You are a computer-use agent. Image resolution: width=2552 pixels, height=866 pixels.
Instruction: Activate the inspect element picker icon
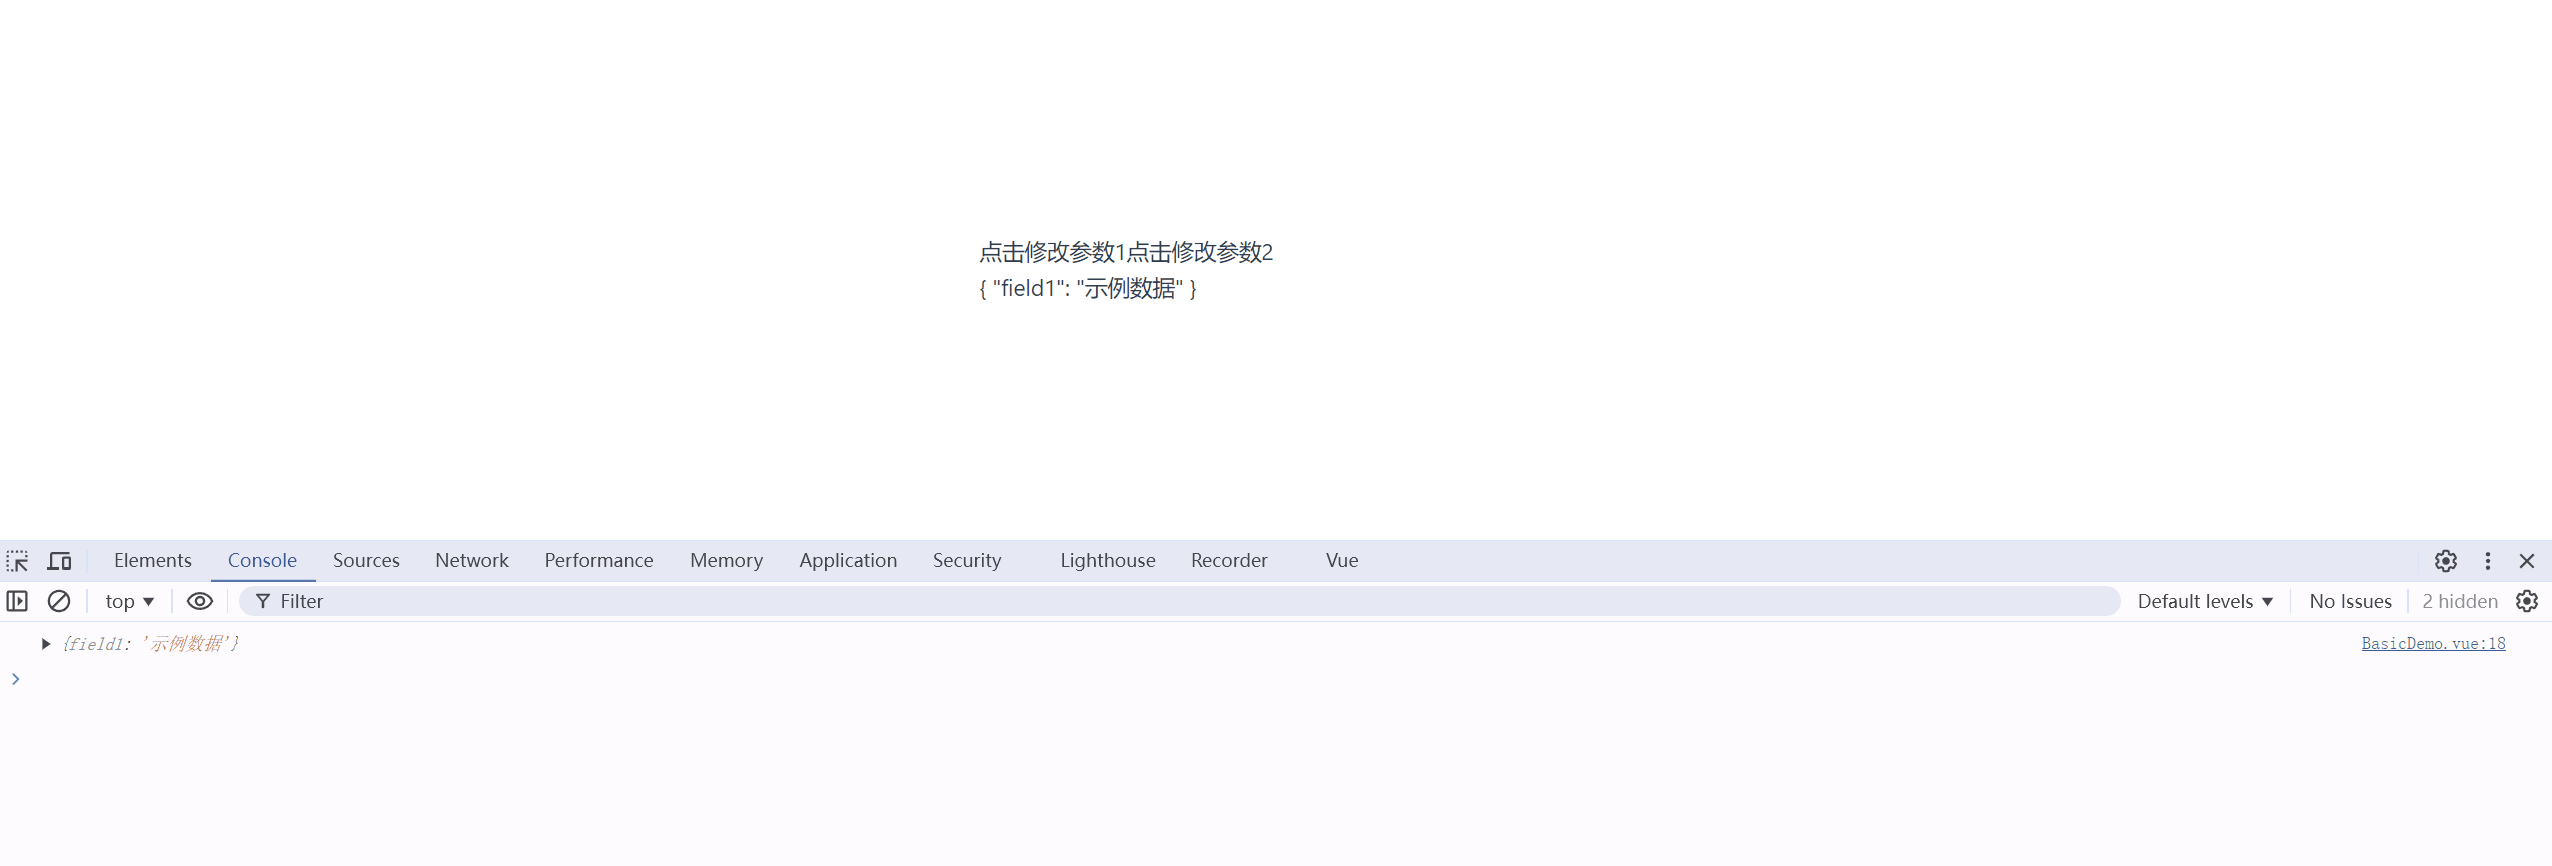[x=18, y=561]
